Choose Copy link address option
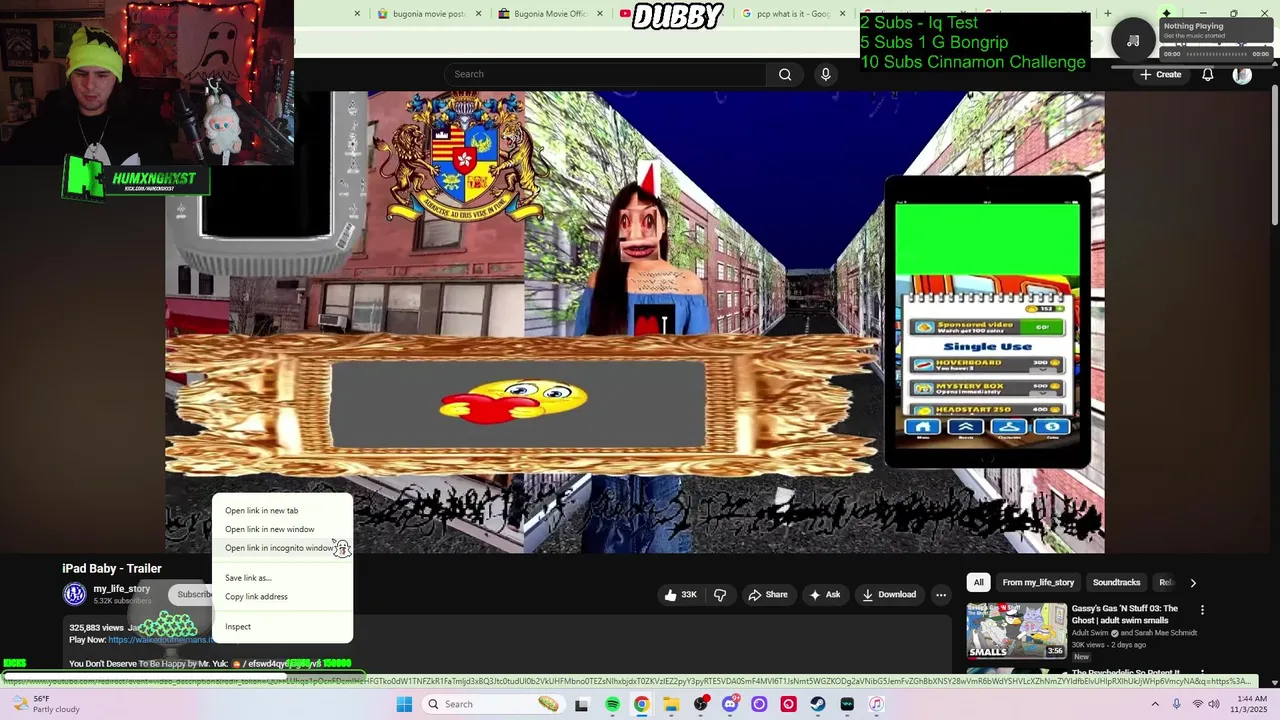Viewport: 1280px width, 720px height. [282, 597]
